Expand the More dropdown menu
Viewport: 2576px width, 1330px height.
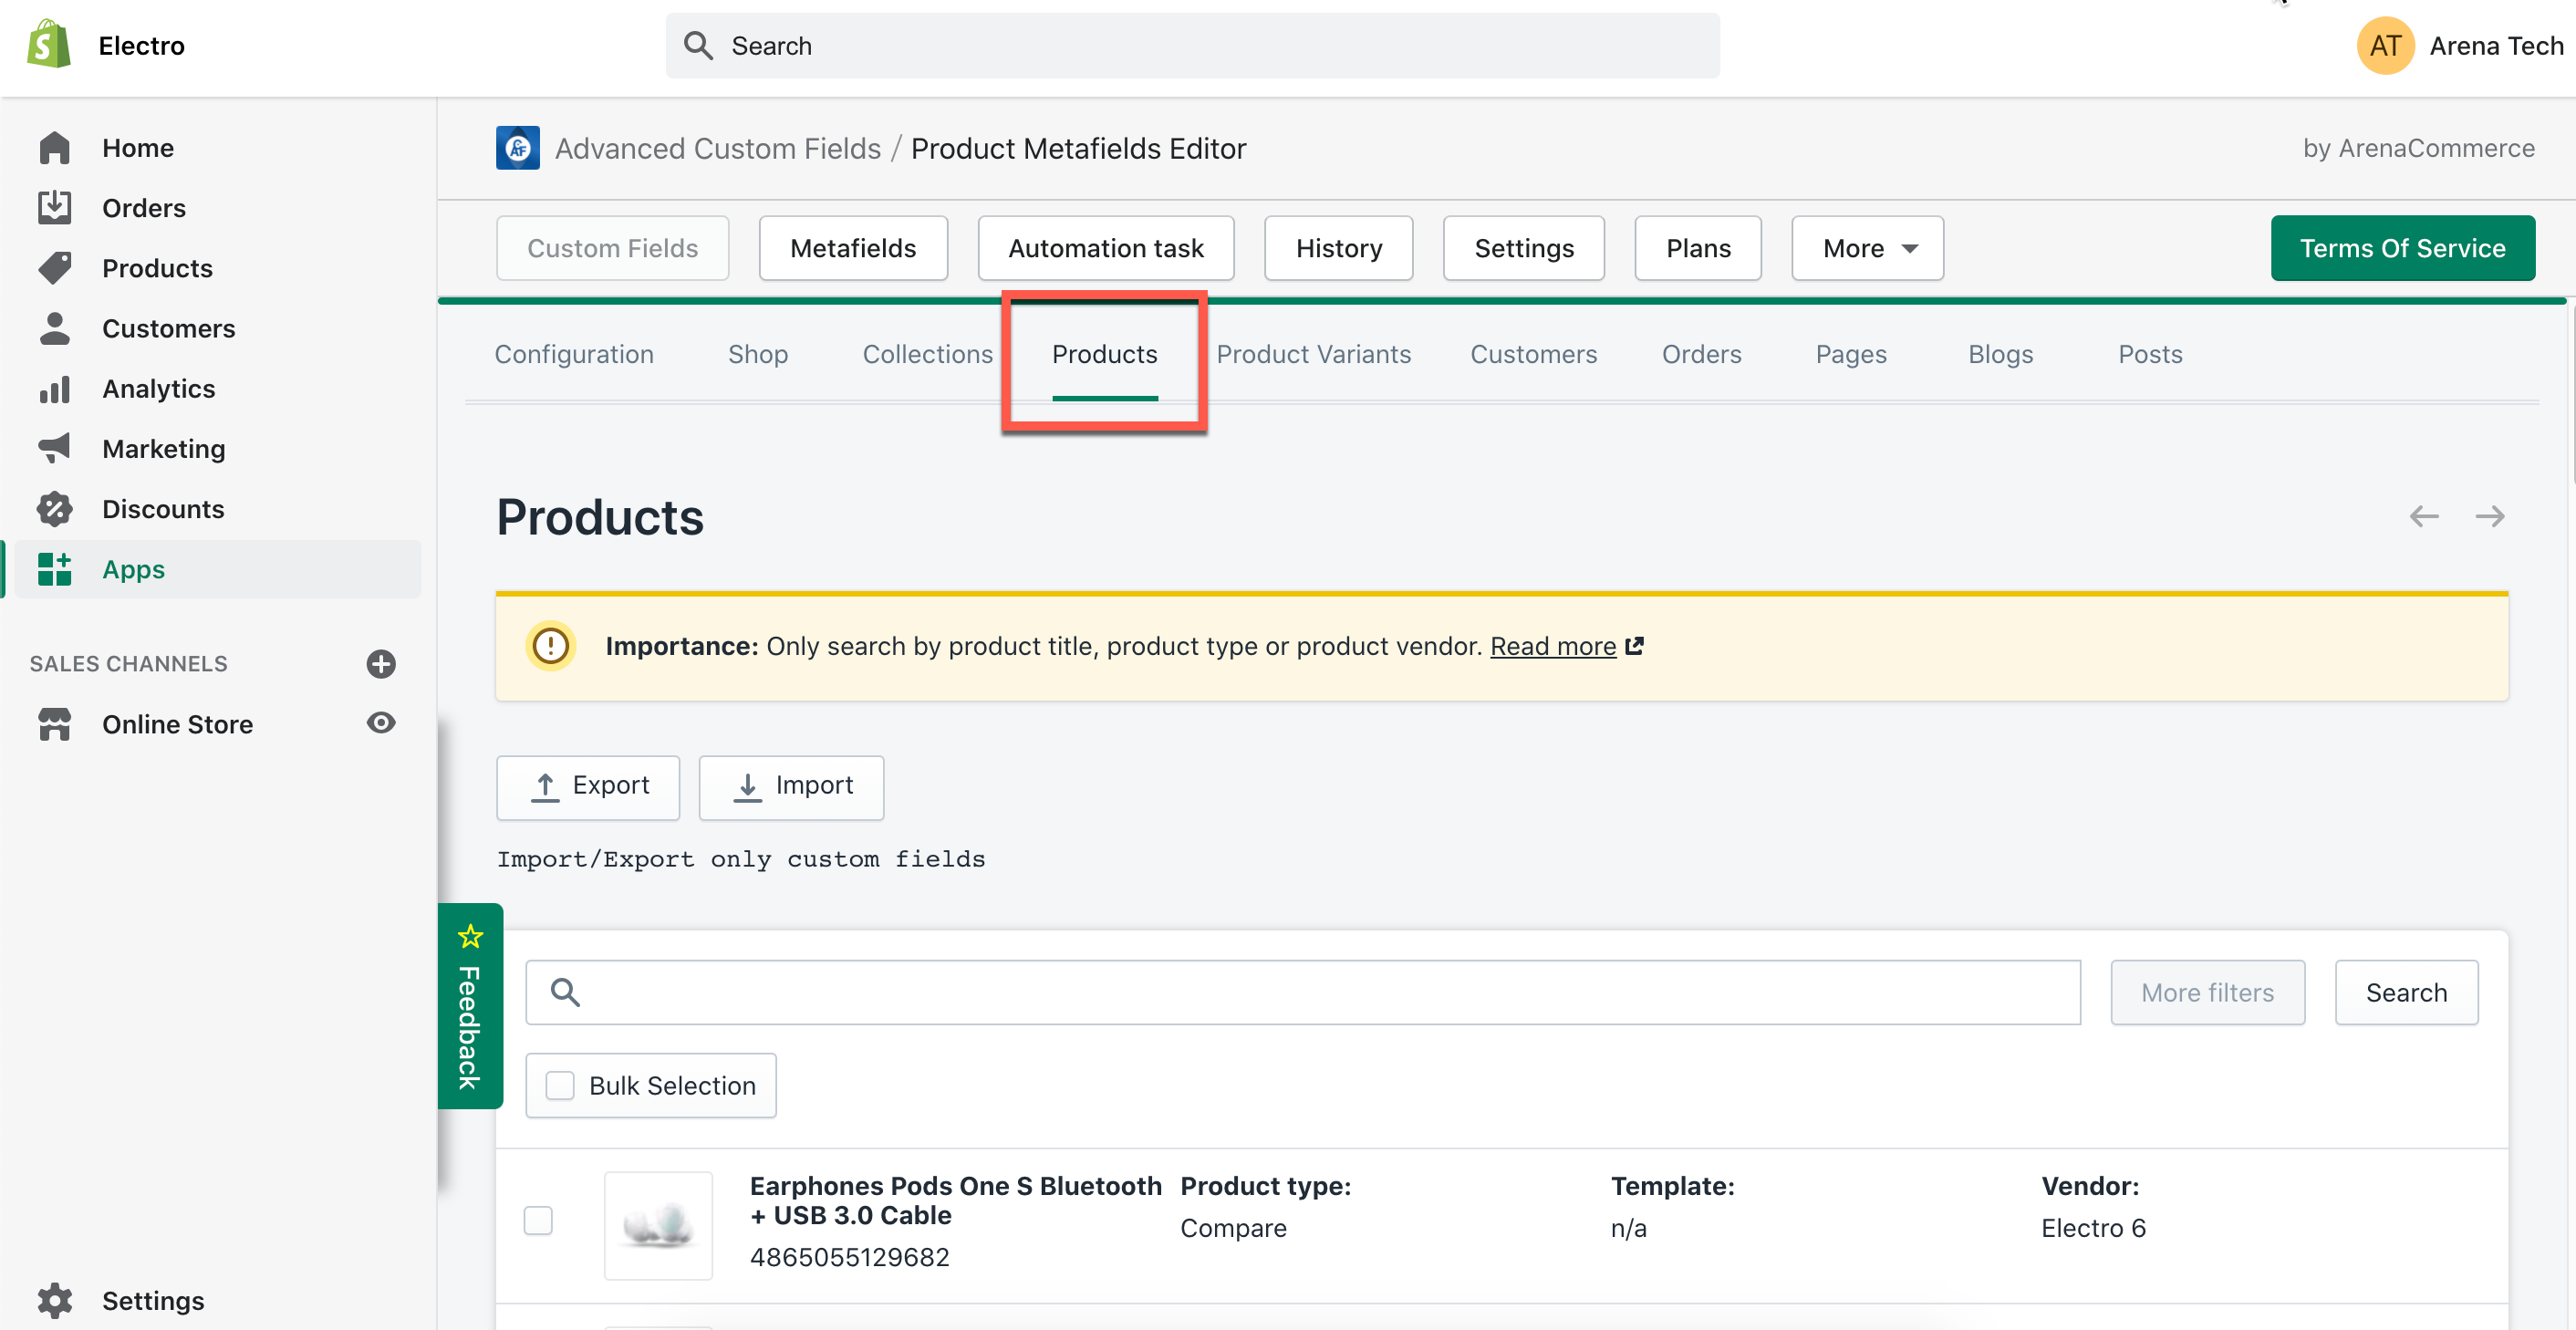1867,248
